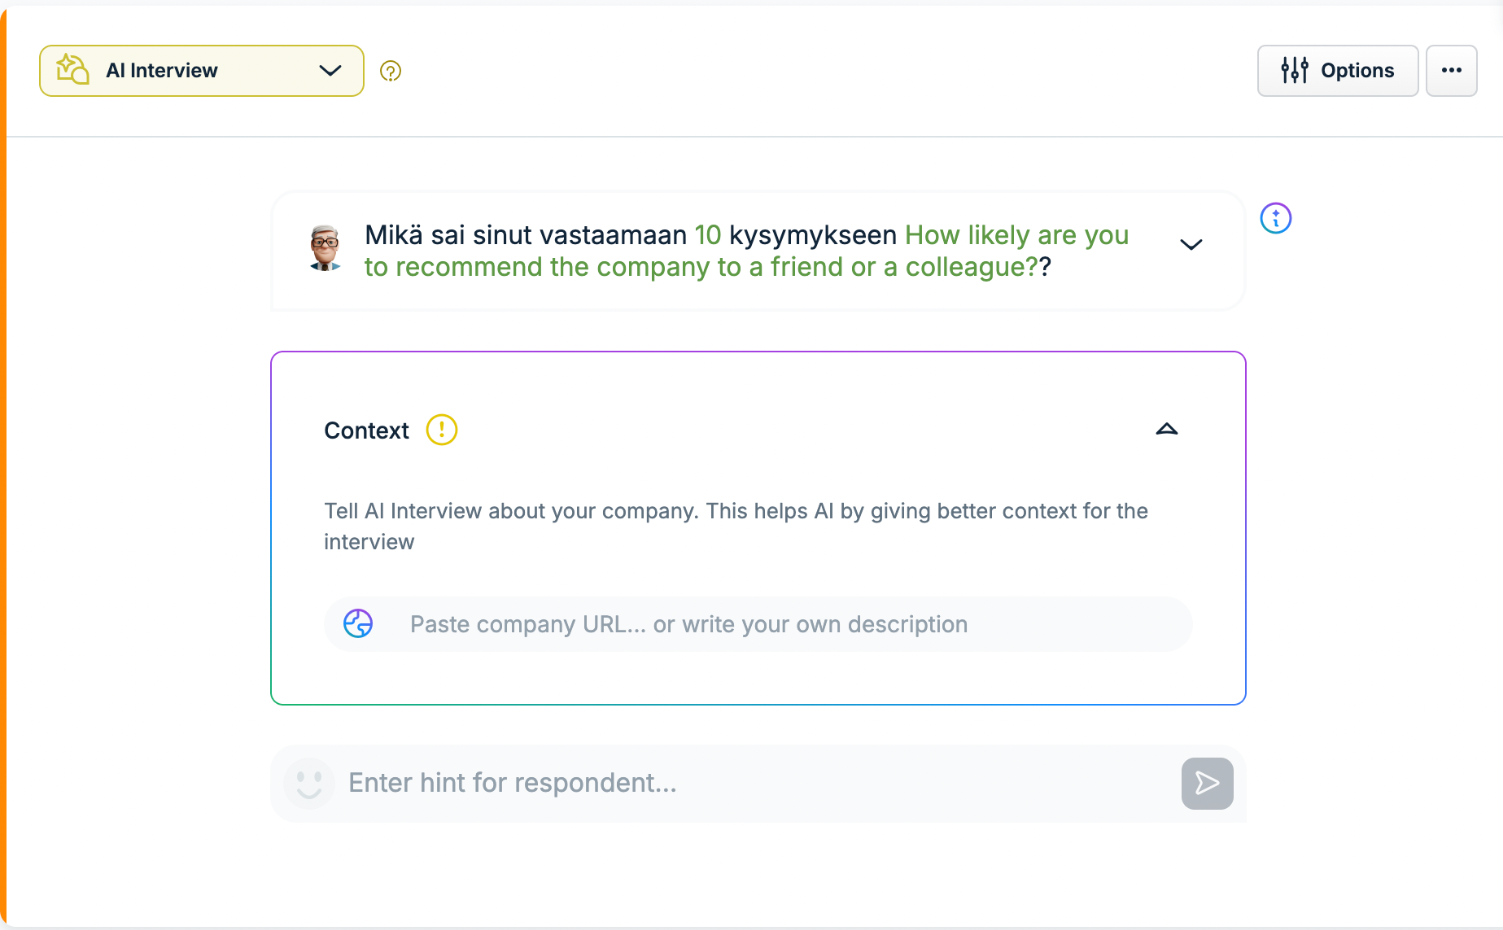Open the three-dot more menu

tap(1451, 71)
